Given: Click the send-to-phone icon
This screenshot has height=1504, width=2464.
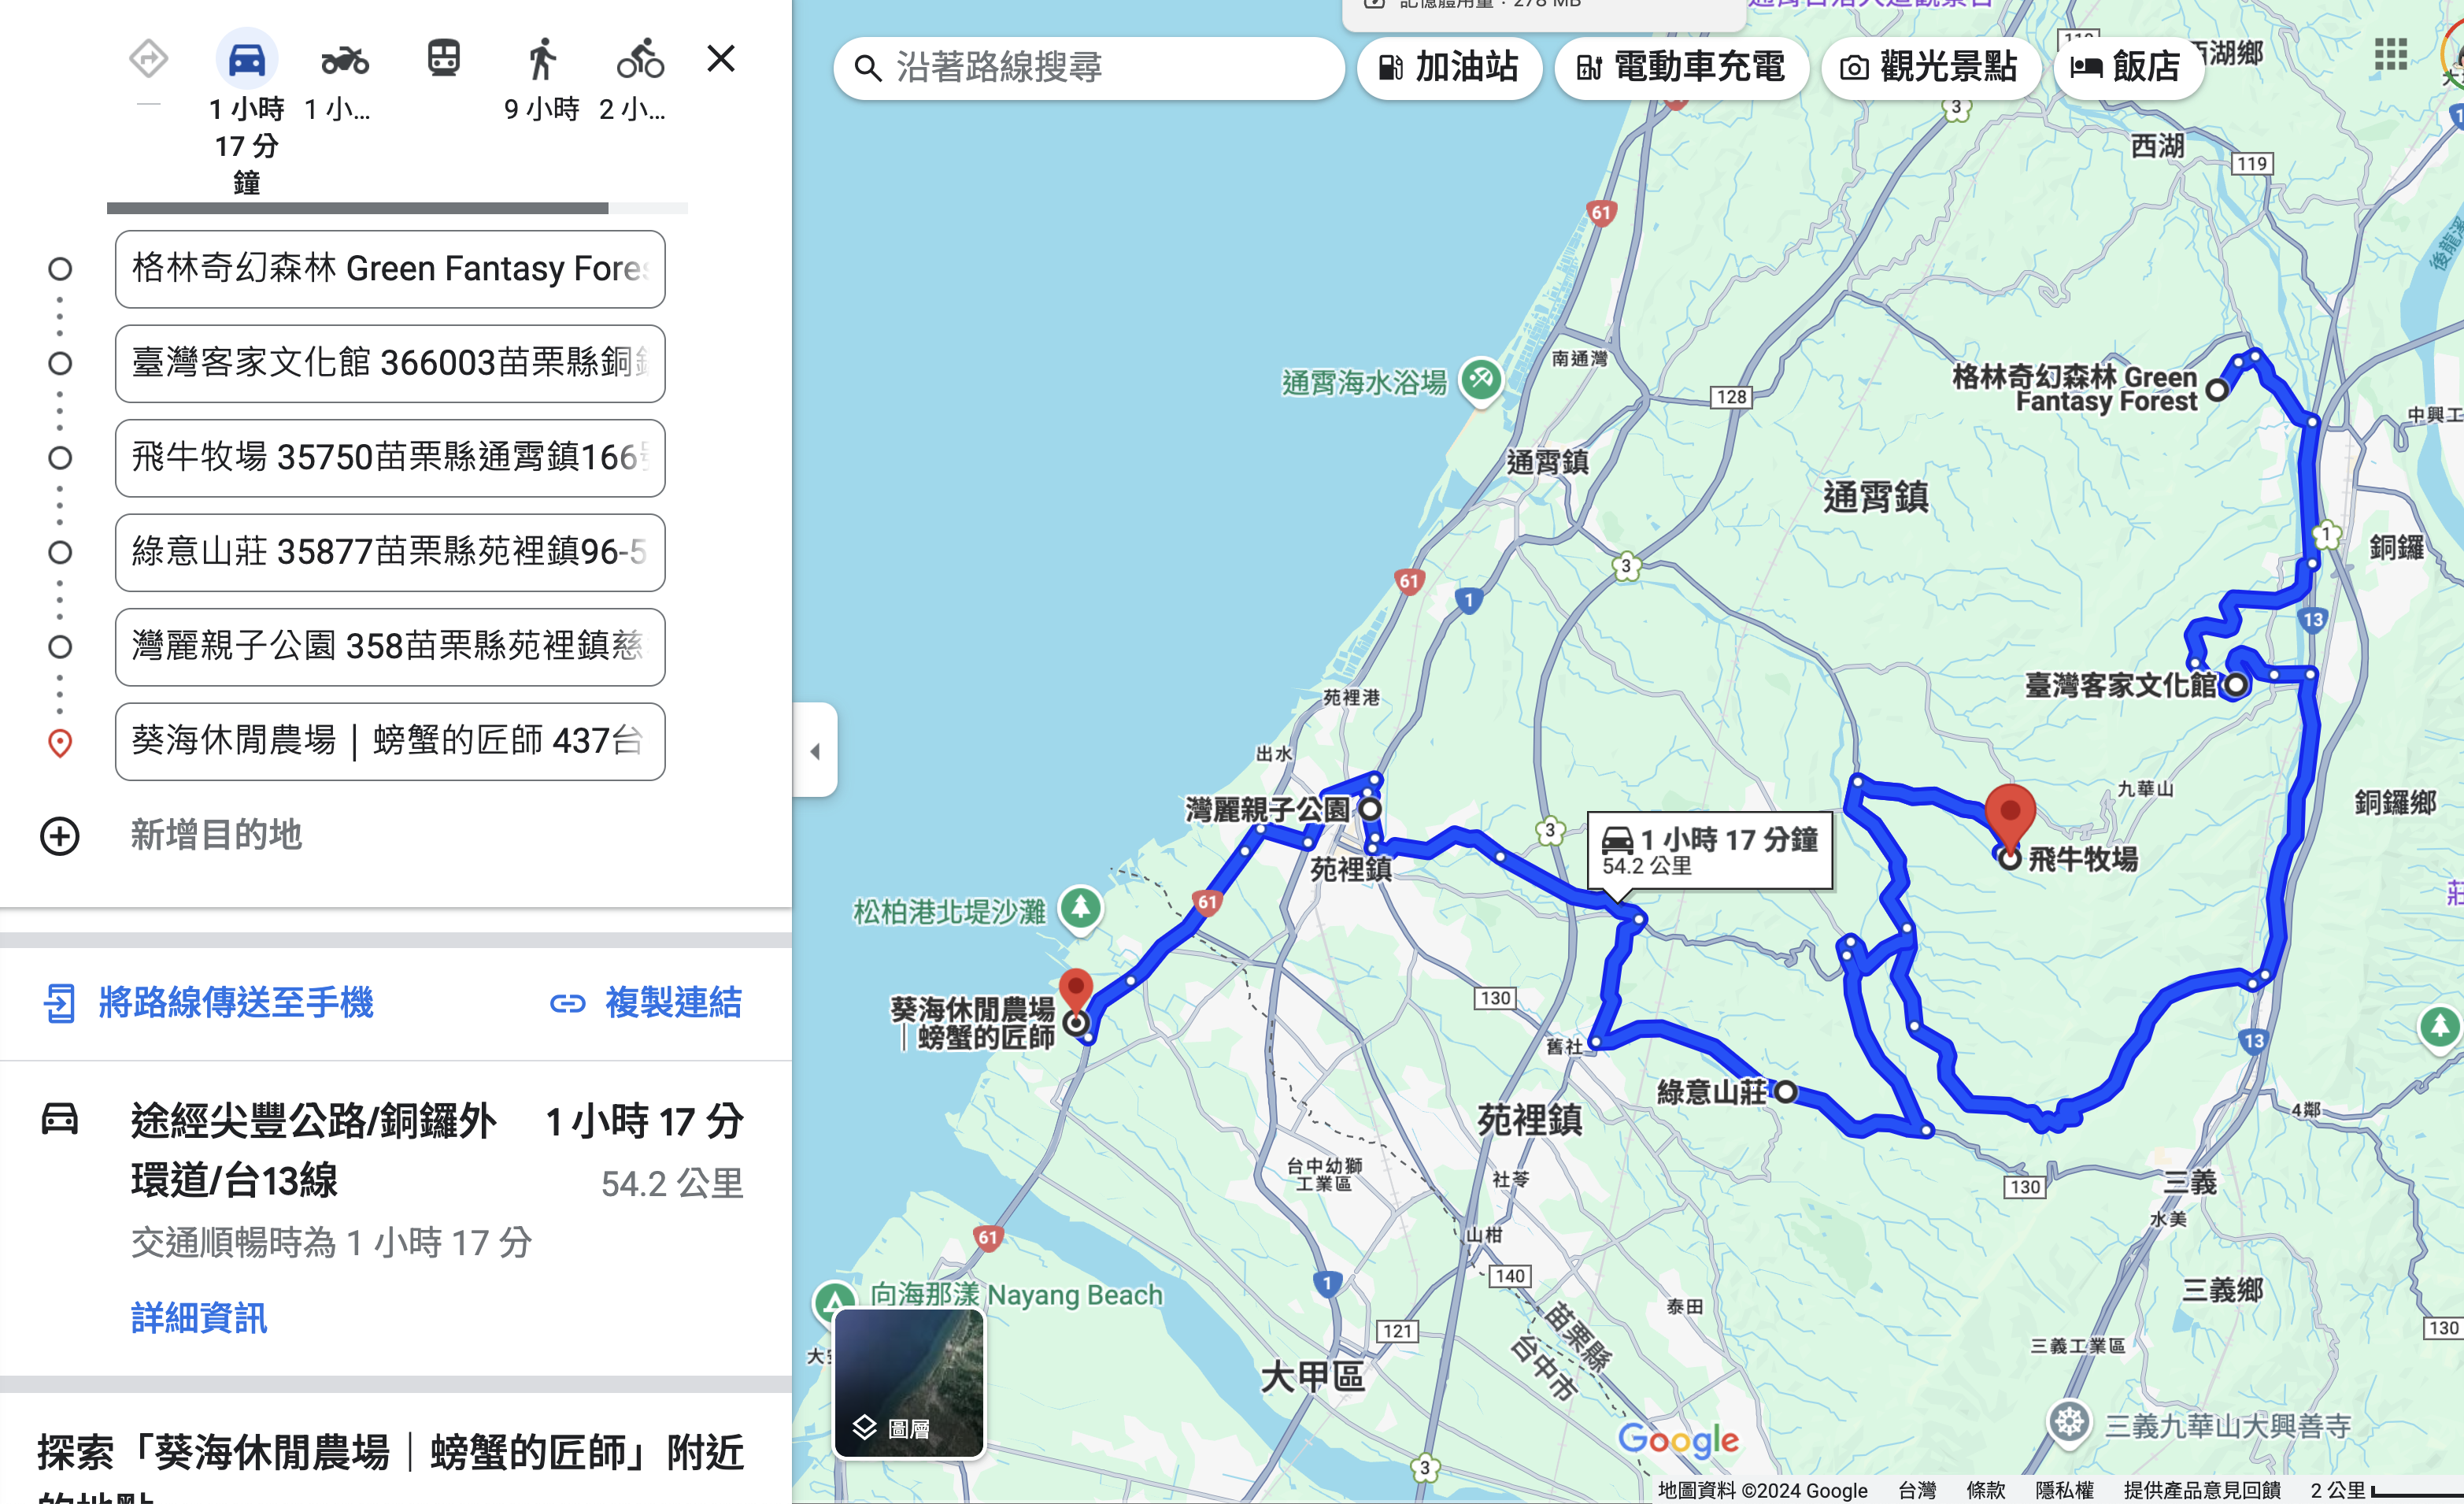Looking at the screenshot, I should pyautogui.click(x=59, y=1003).
